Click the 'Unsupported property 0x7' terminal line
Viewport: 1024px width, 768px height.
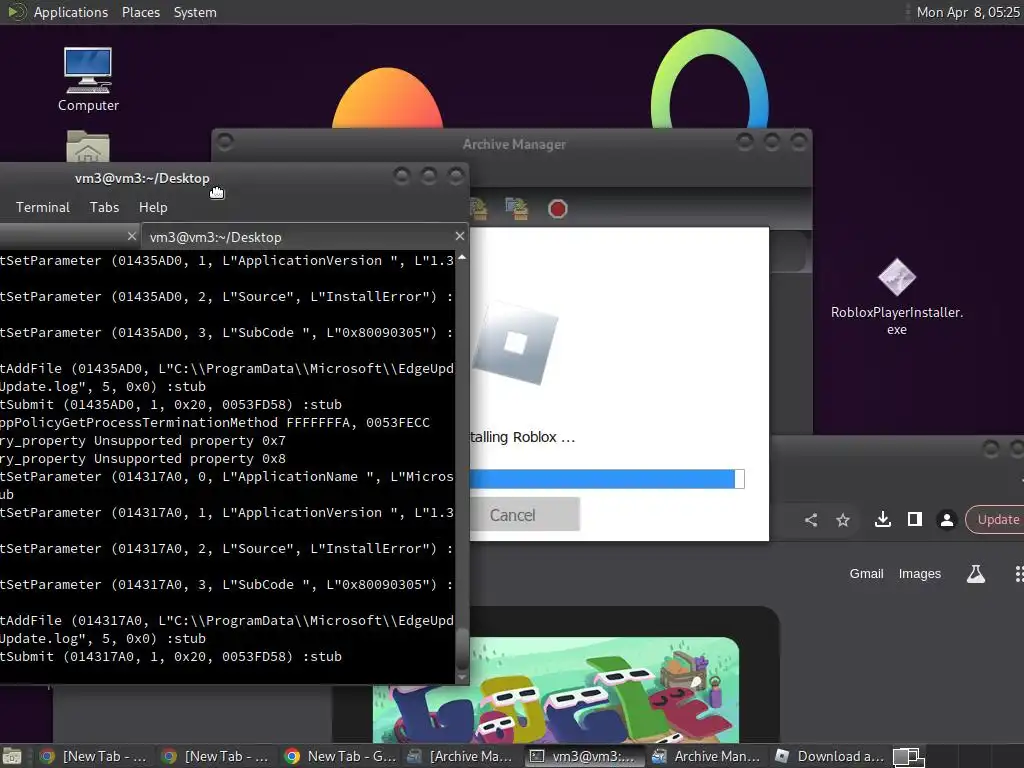(x=143, y=441)
